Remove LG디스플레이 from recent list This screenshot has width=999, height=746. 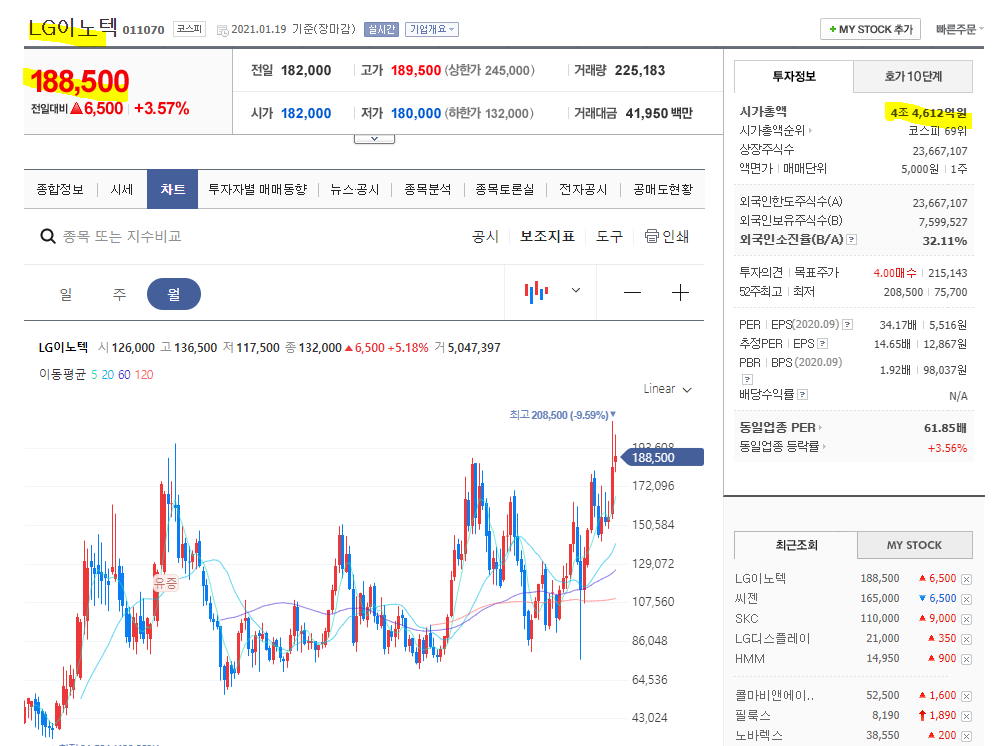(967, 639)
